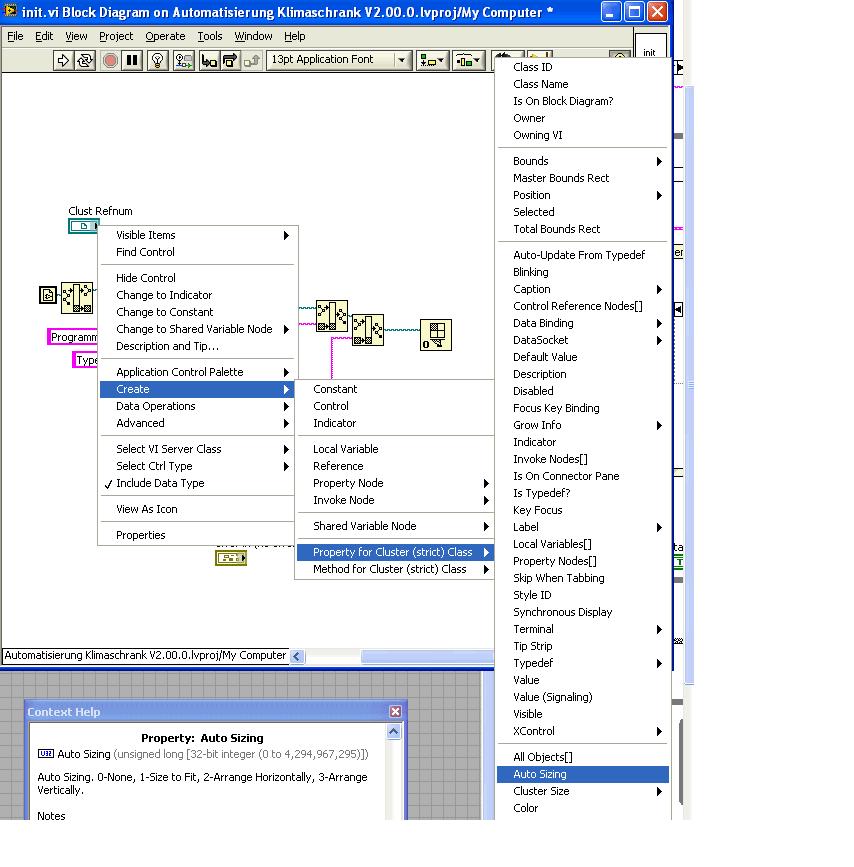Select the Value (Signaling) property
This screenshot has width=854, height=867.
click(582, 697)
